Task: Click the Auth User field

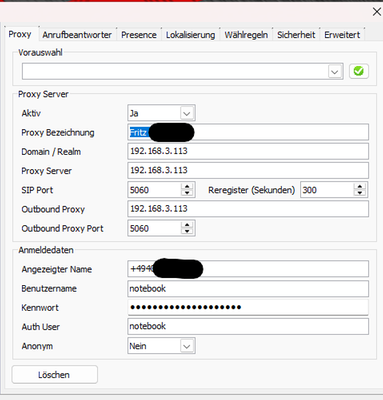Action: coord(248,326)
